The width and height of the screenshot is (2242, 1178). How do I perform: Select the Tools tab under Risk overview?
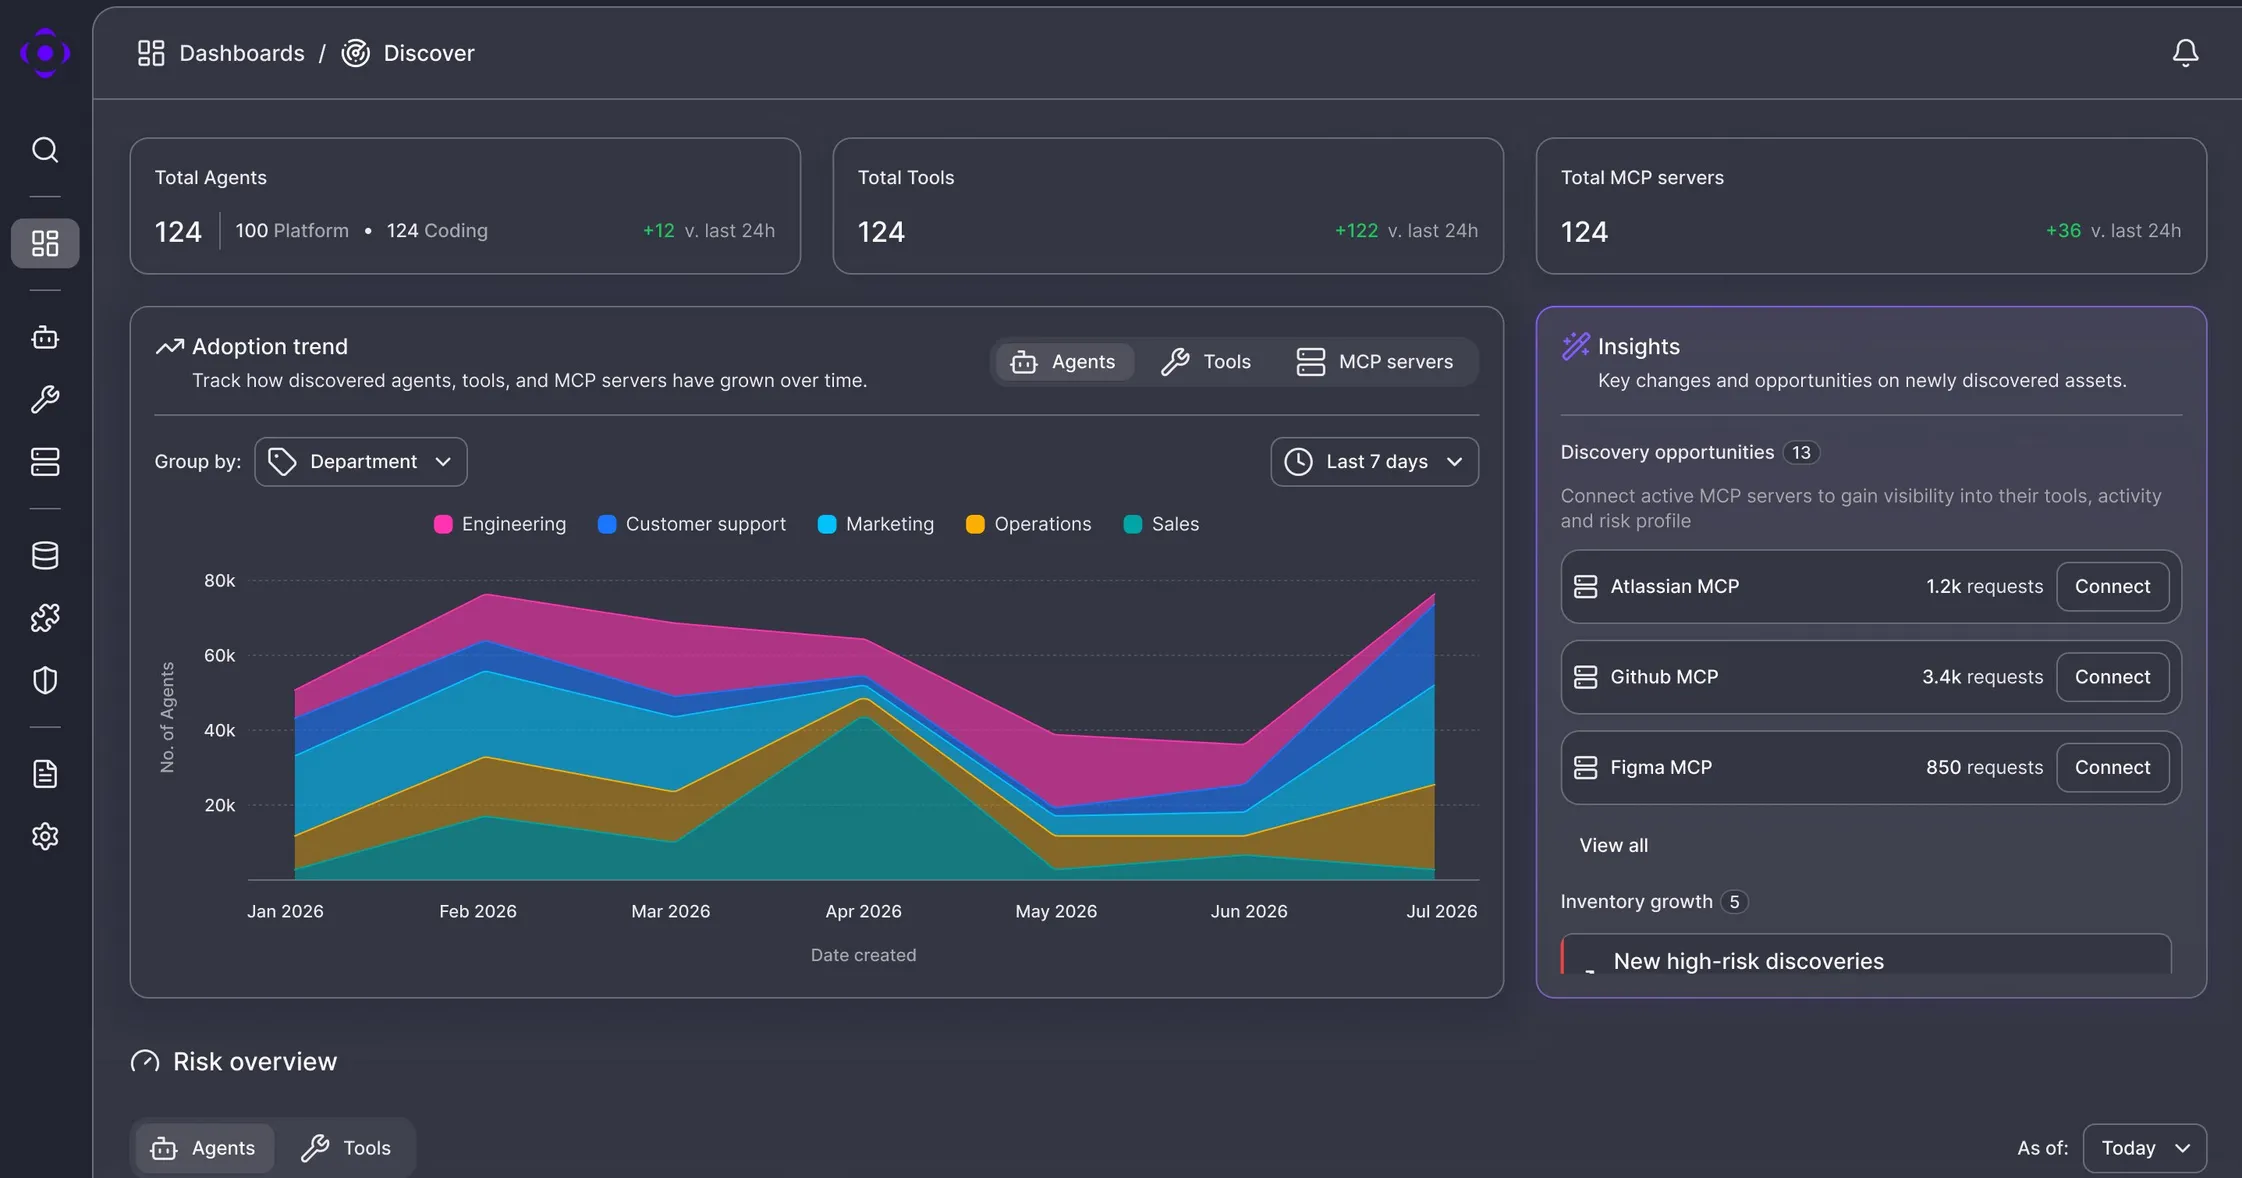(346, 1148)
